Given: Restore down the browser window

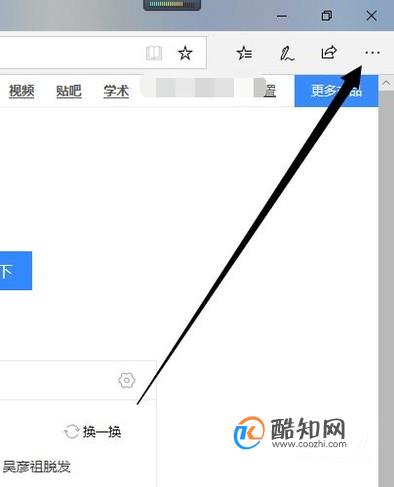Looking at the screenshot, I should coord(327,16).
